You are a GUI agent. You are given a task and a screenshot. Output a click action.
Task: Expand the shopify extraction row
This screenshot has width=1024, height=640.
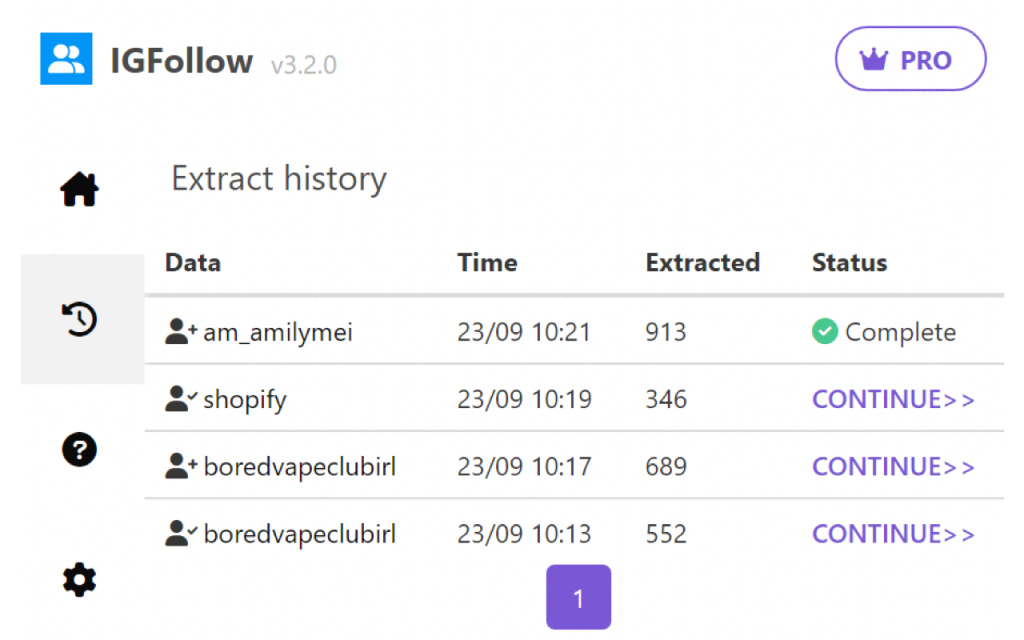pyautogui.click(x=245, y=398)
